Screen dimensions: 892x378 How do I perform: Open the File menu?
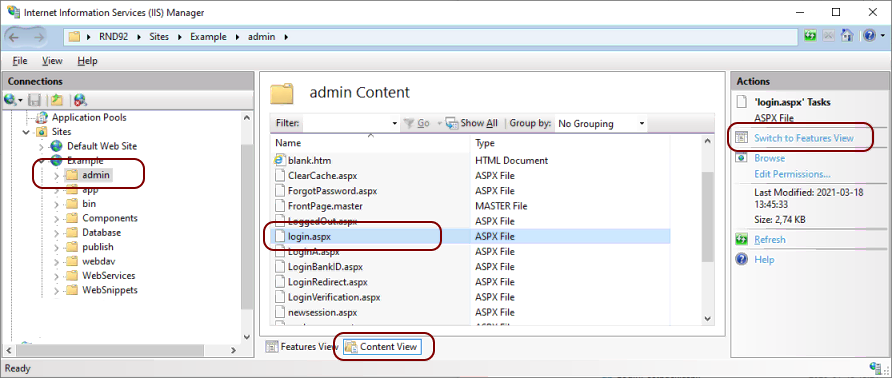tap(19, 60)
